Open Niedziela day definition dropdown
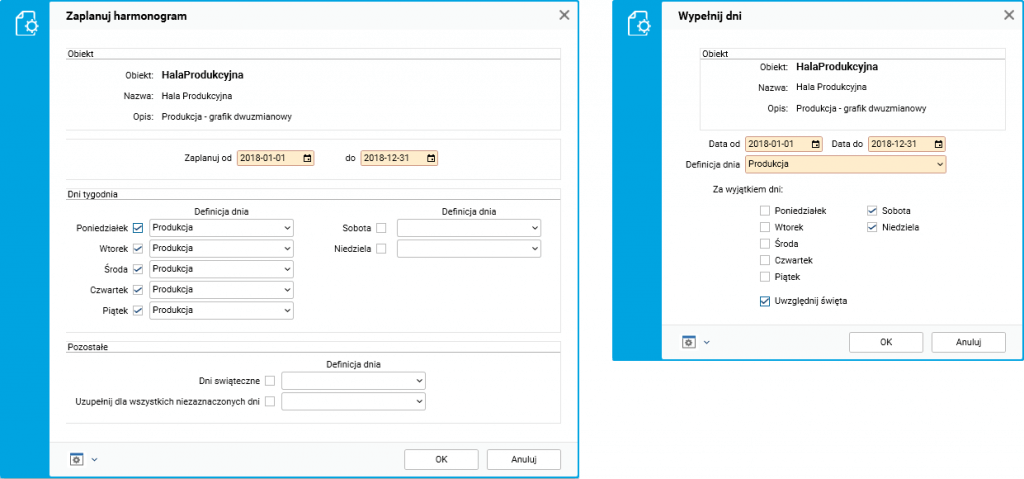 [469, 248]
